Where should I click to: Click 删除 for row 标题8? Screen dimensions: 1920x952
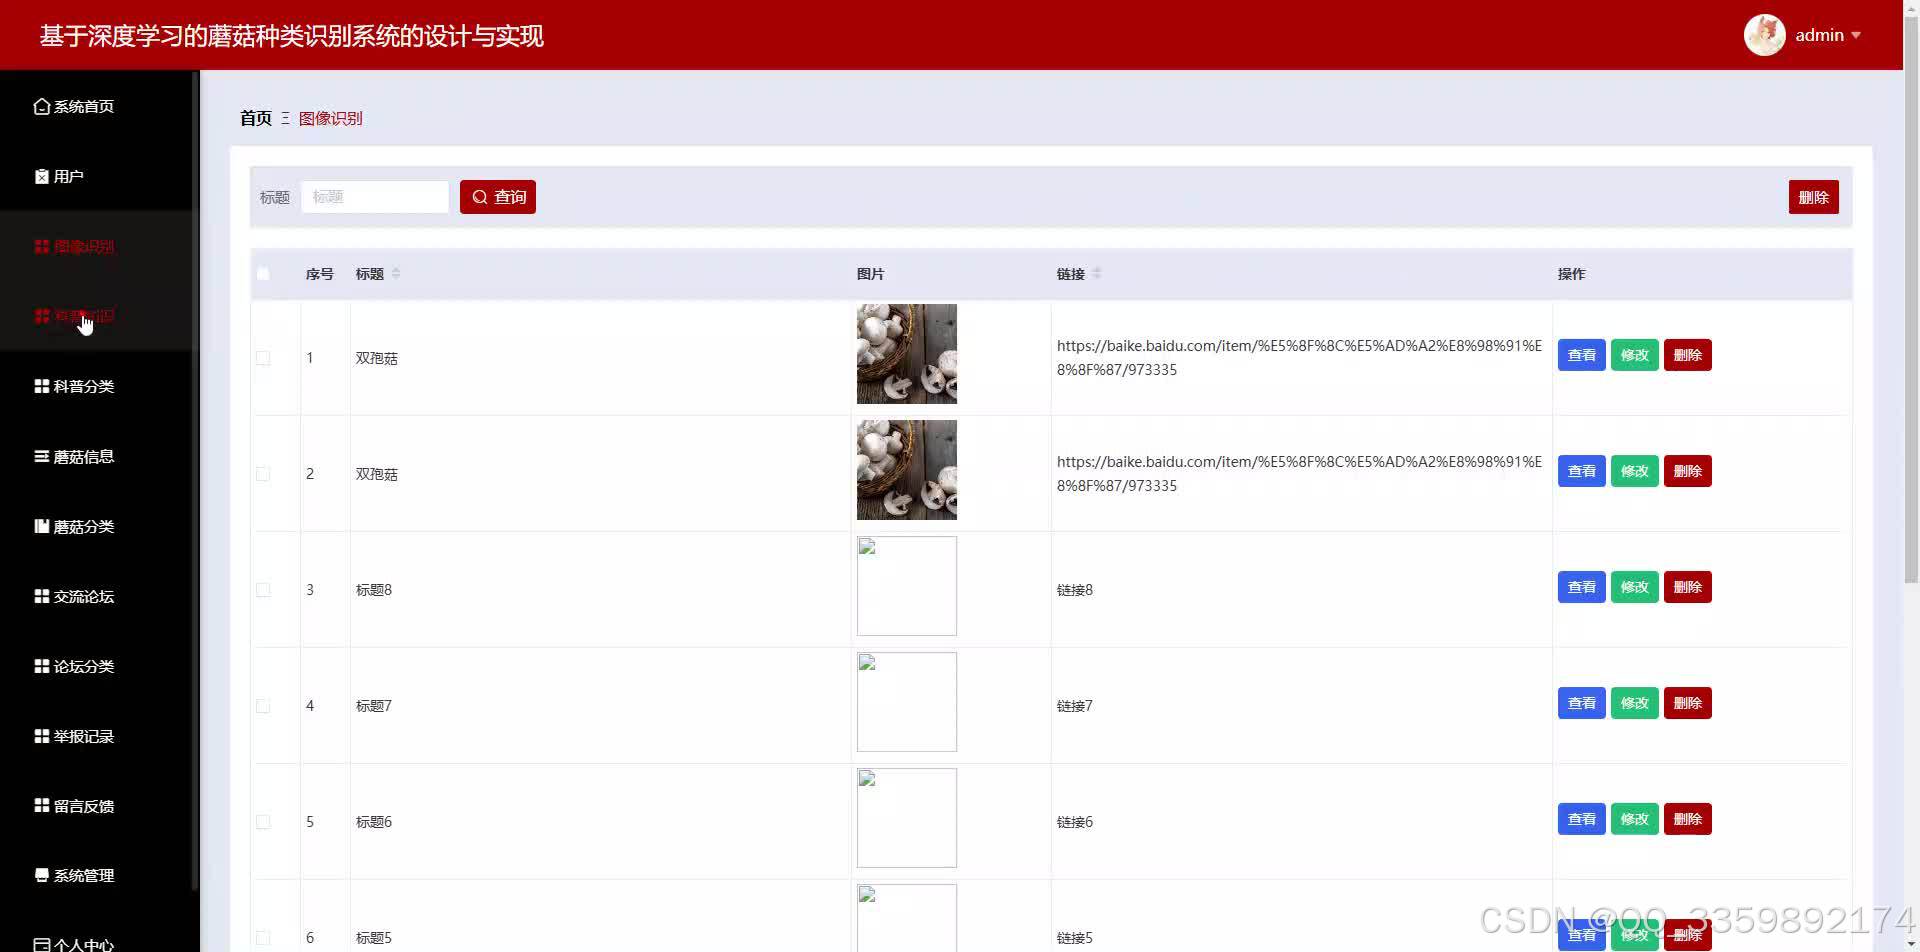point(1687,587)
